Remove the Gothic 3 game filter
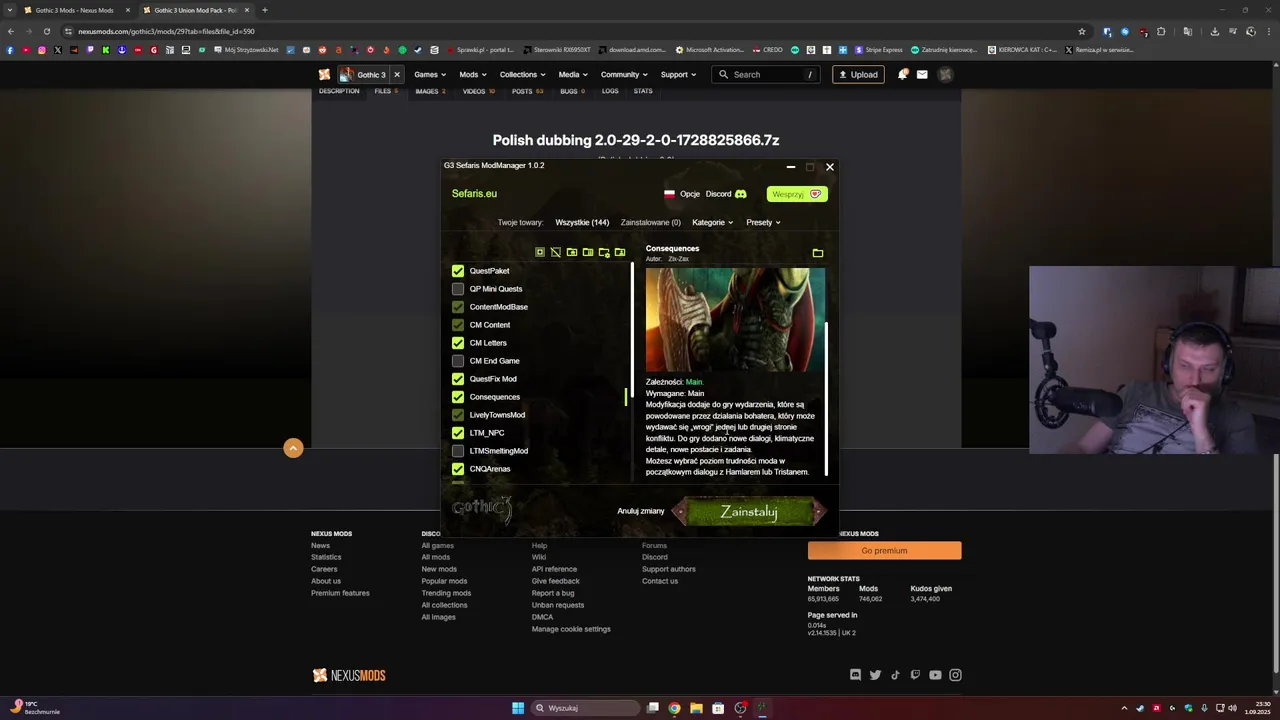The height and width of the screenshot is (720, 1280). [x=396, y=74]
